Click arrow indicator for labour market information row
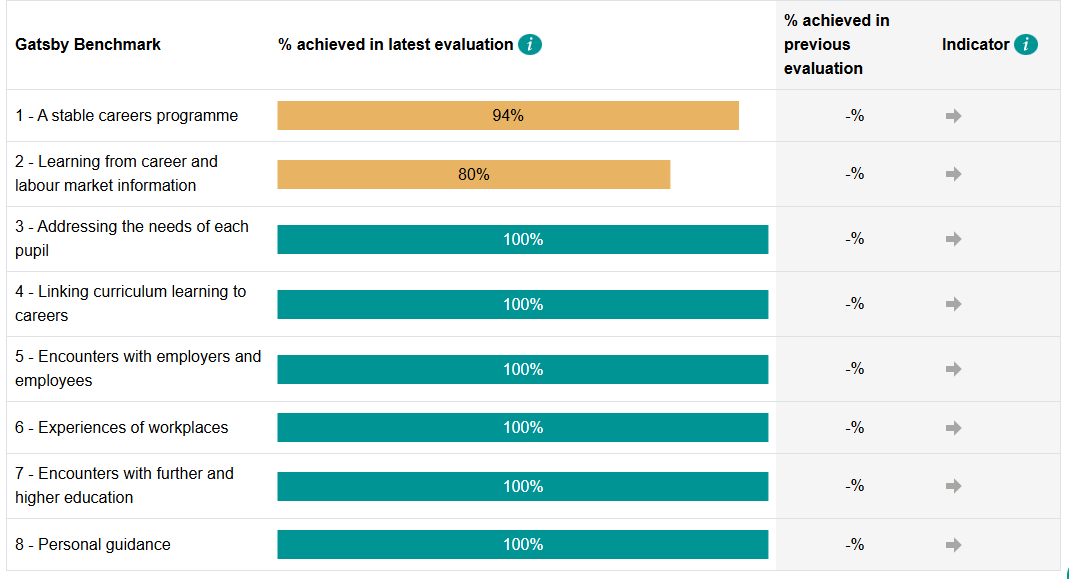This screenshot has height=579, width=1069. point(953,174)
